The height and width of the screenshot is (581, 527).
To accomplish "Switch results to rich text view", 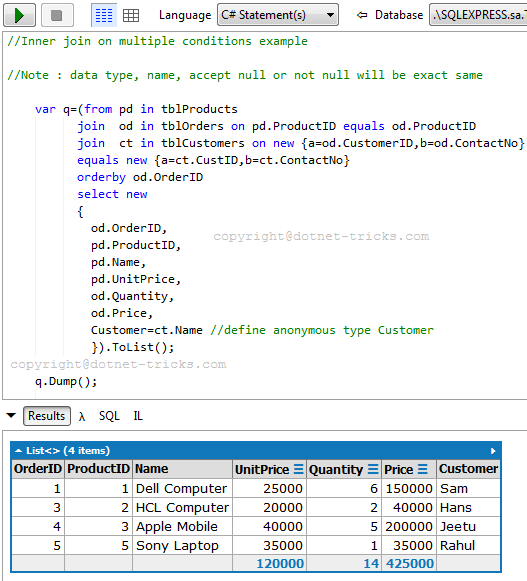I will pyautogui.click(x=104, y=15).
